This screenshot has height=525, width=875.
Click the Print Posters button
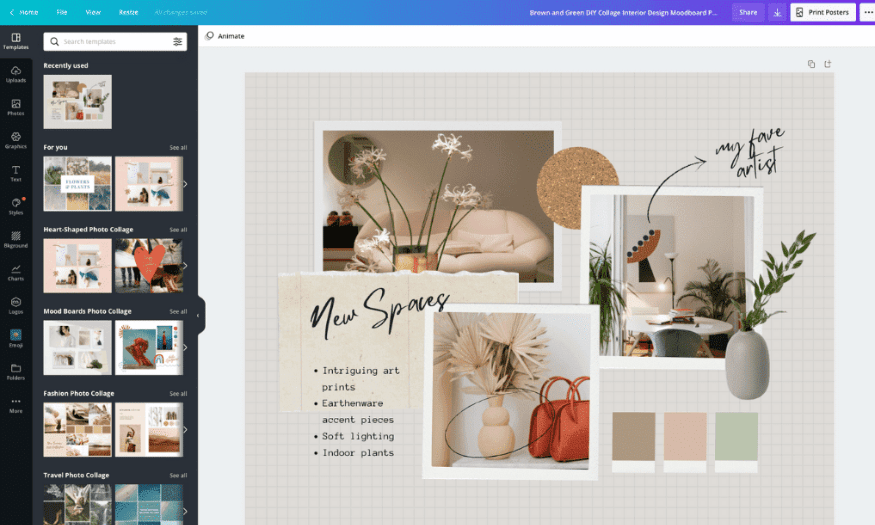[x=823, y=12]
